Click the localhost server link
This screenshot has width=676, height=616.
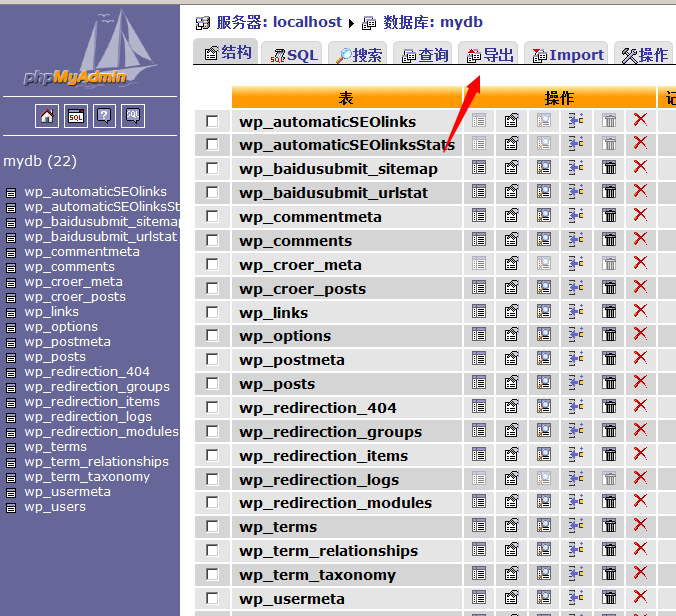pos(307,22)
